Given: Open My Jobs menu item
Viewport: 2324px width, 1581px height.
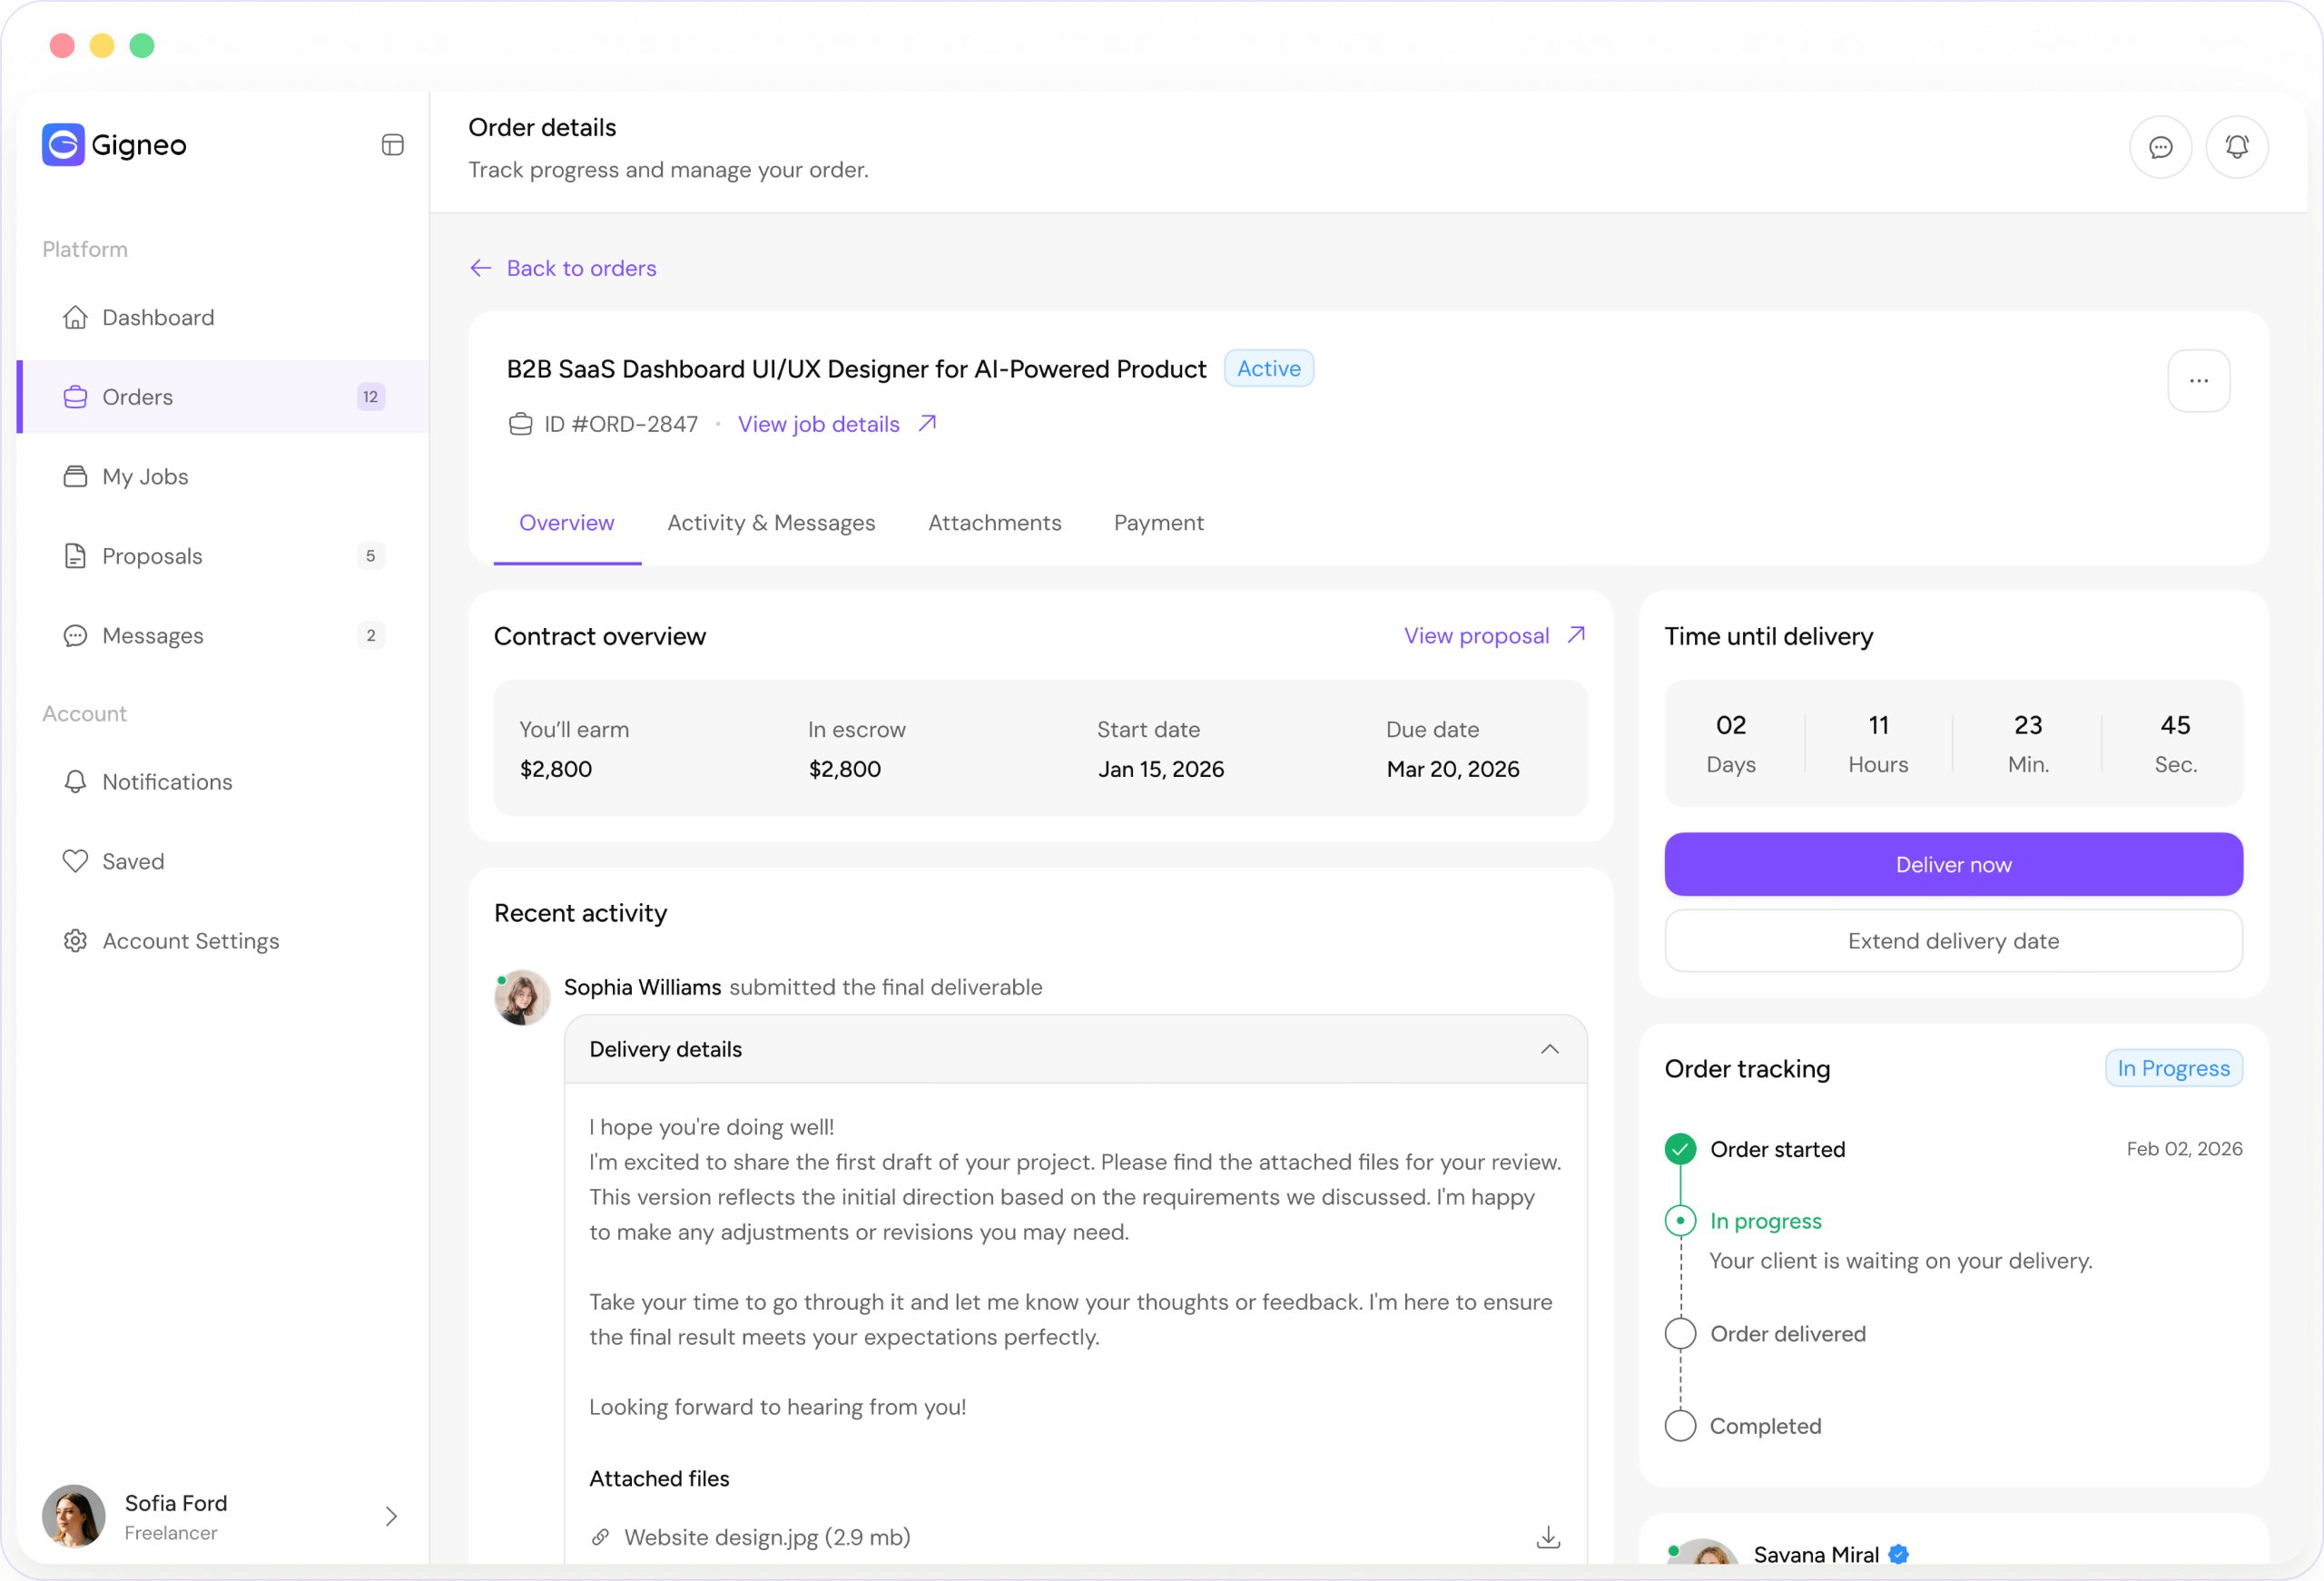Looking at the screenshot, I should (x=224, y=476).
